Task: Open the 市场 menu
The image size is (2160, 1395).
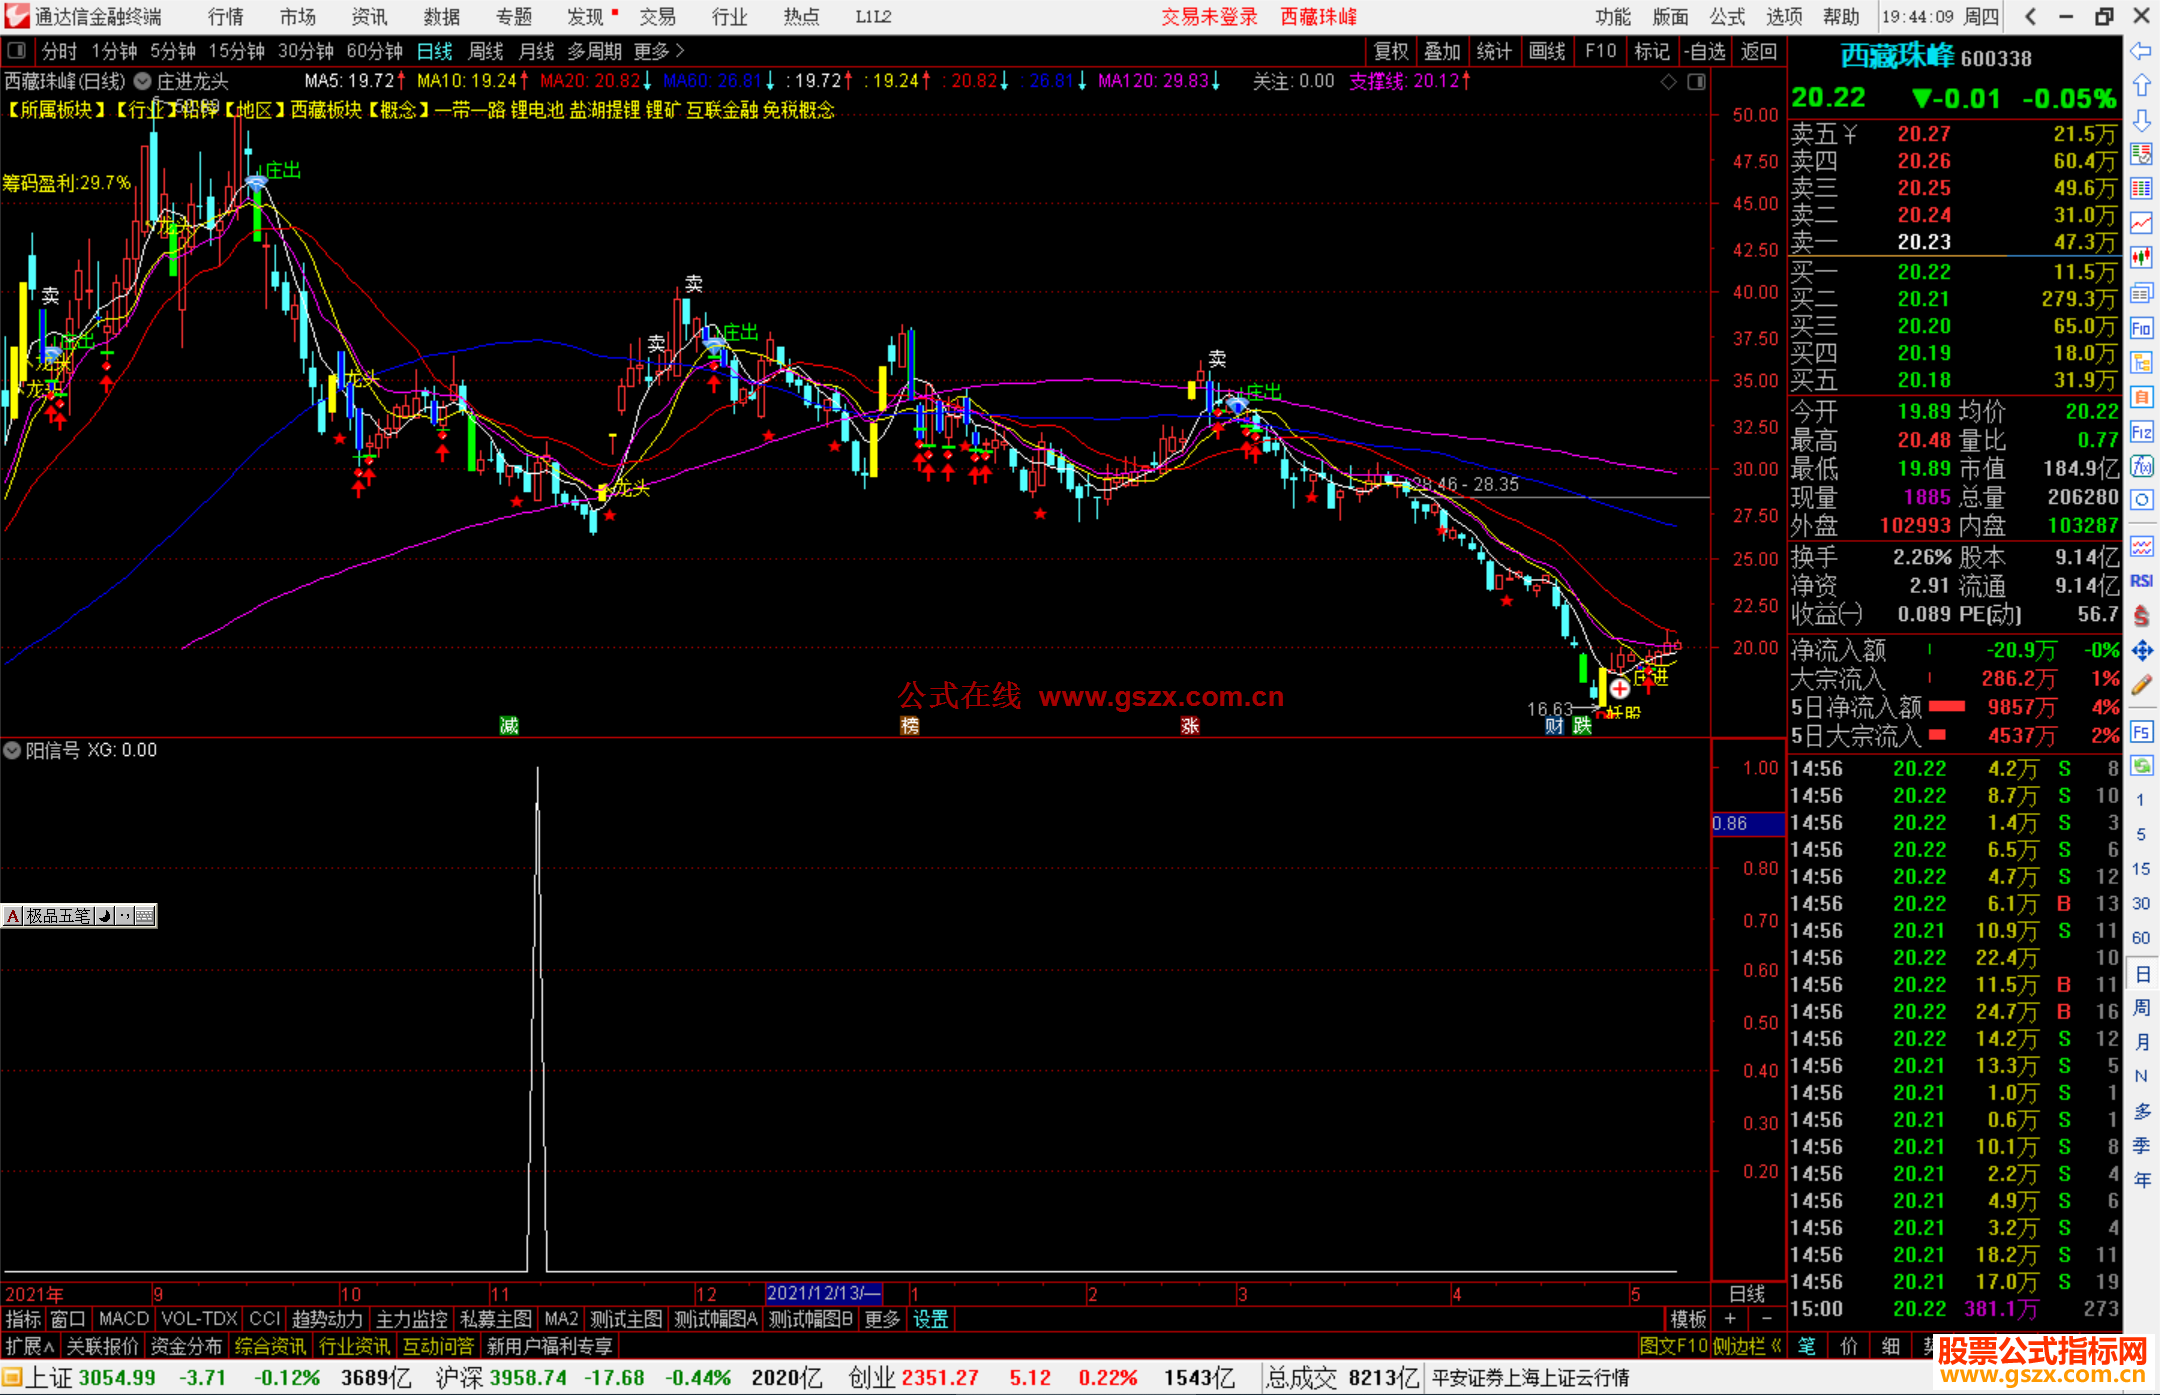Action: (x=298, y=17)
